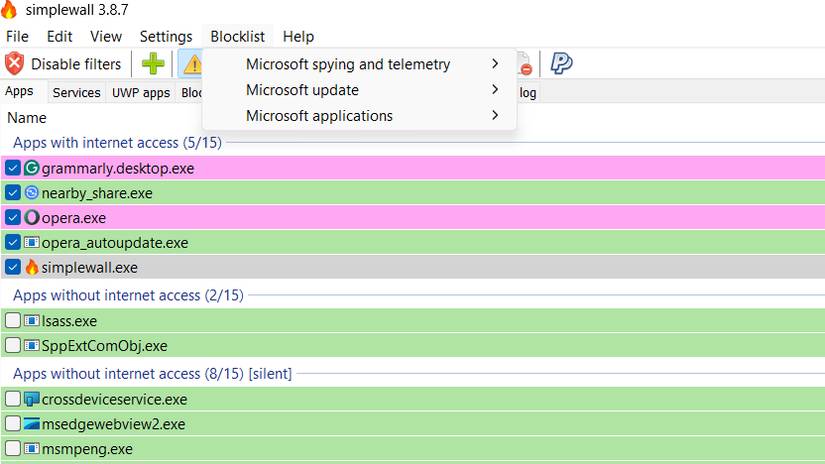
Task: Close the open Blocklist menu
Action: [237, 36]
